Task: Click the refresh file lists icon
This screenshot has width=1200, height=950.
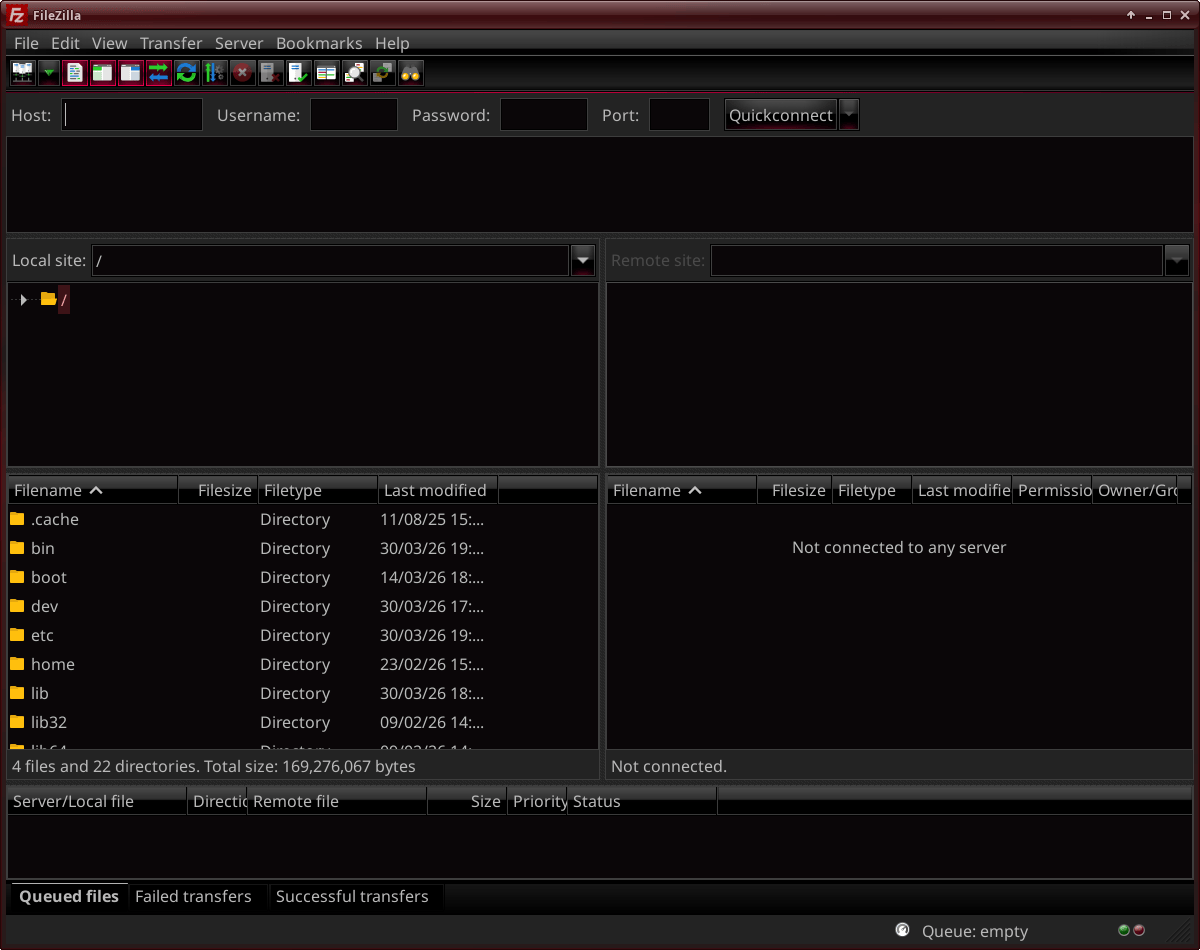Action: (187, 73)
